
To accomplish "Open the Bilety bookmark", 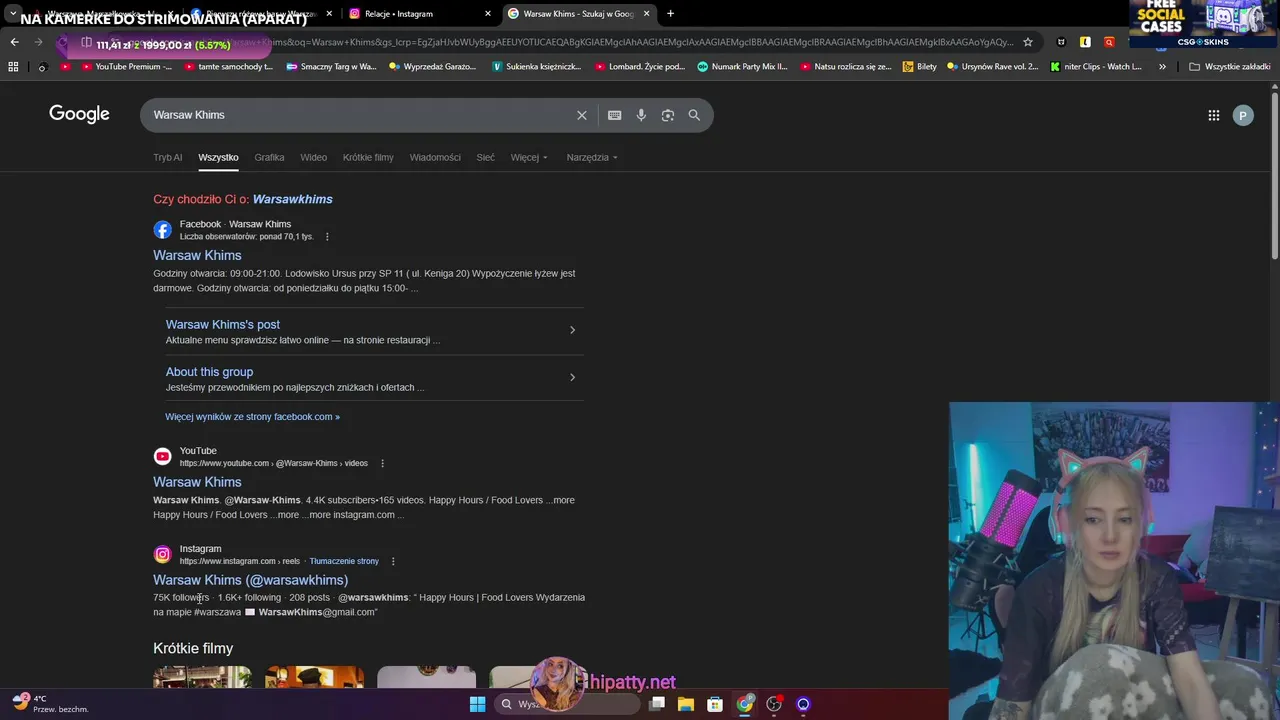I will point(920,67).
